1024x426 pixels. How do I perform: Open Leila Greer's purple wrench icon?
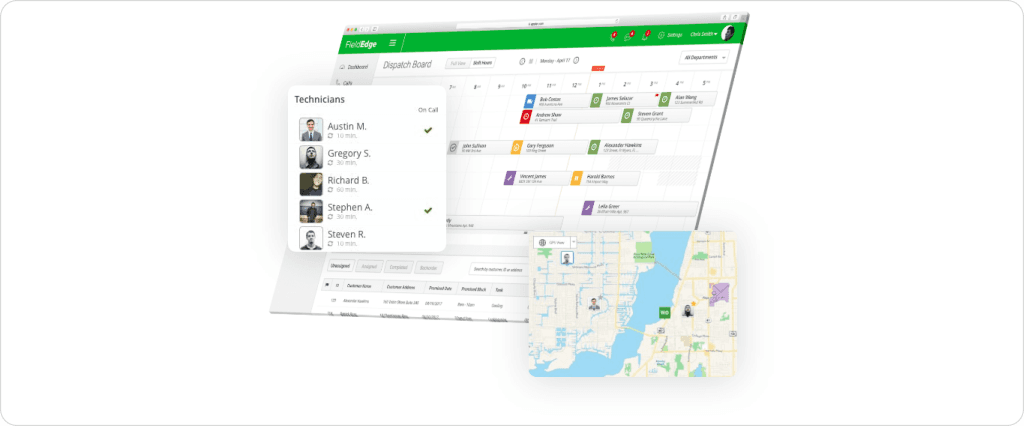(x=588, y=208)
